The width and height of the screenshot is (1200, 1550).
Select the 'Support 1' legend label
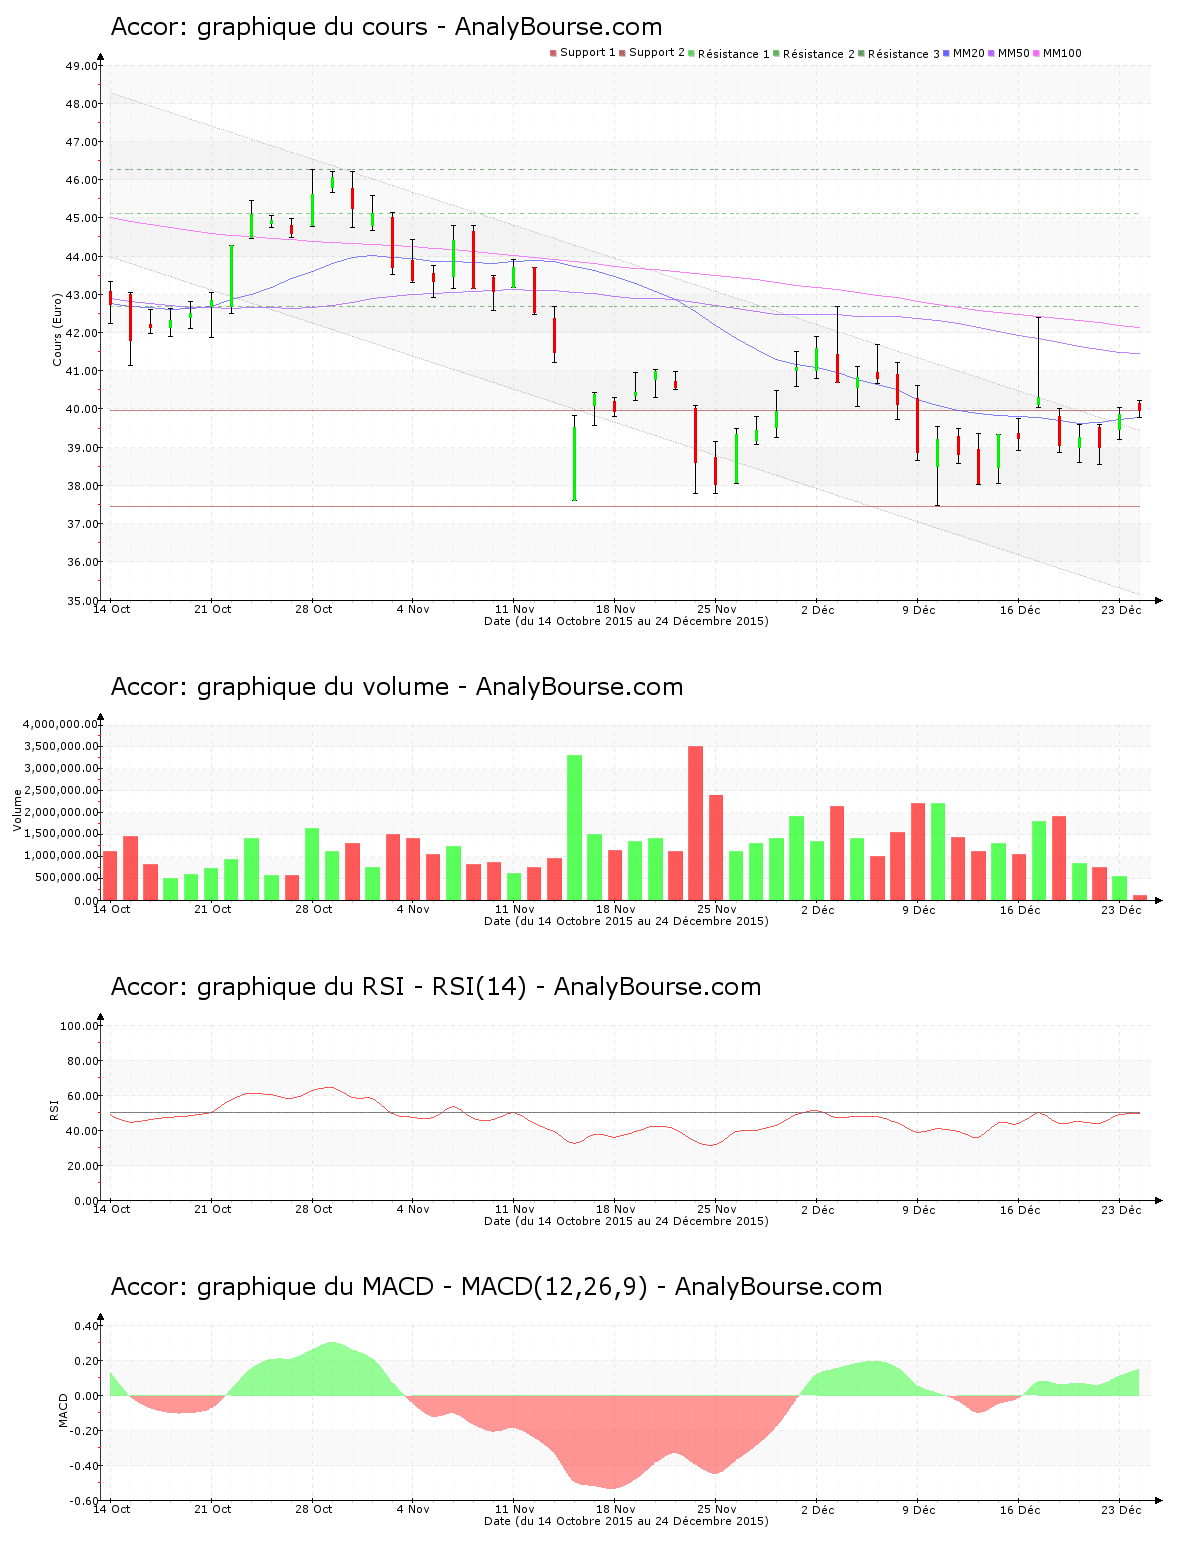588,53
